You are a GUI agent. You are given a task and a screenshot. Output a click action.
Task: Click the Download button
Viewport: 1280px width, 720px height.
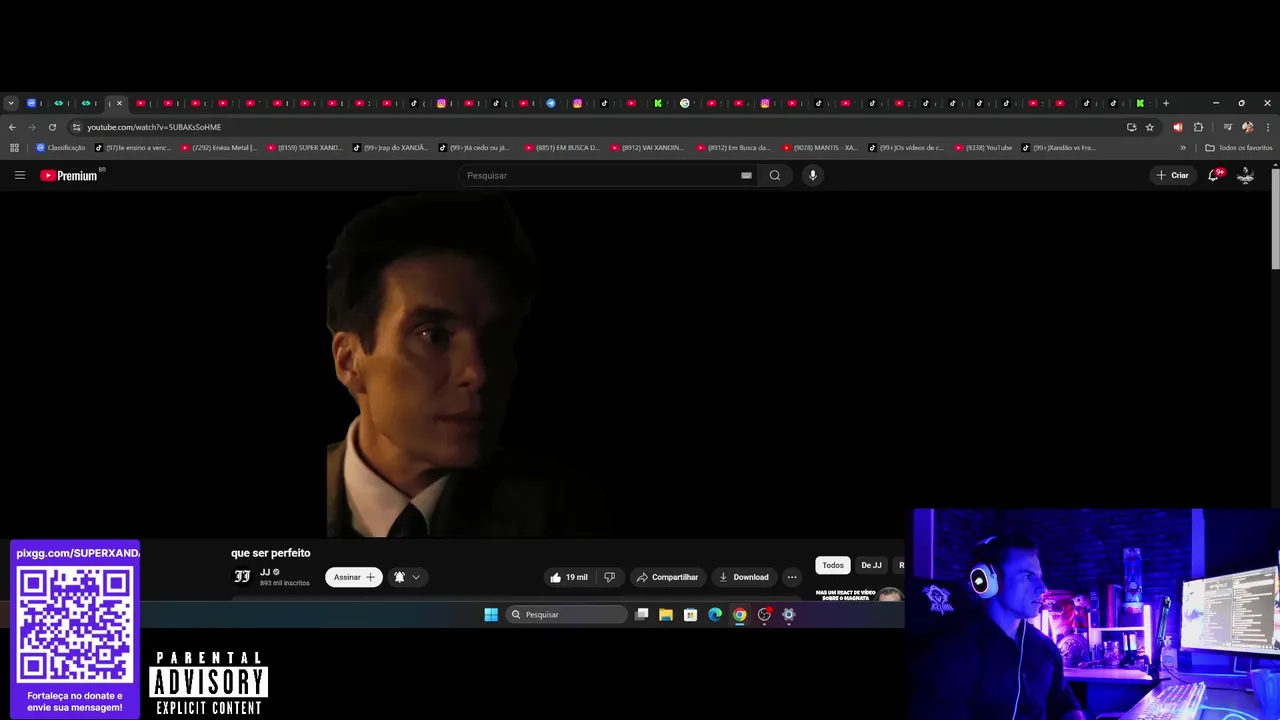[x=743, y=577]
